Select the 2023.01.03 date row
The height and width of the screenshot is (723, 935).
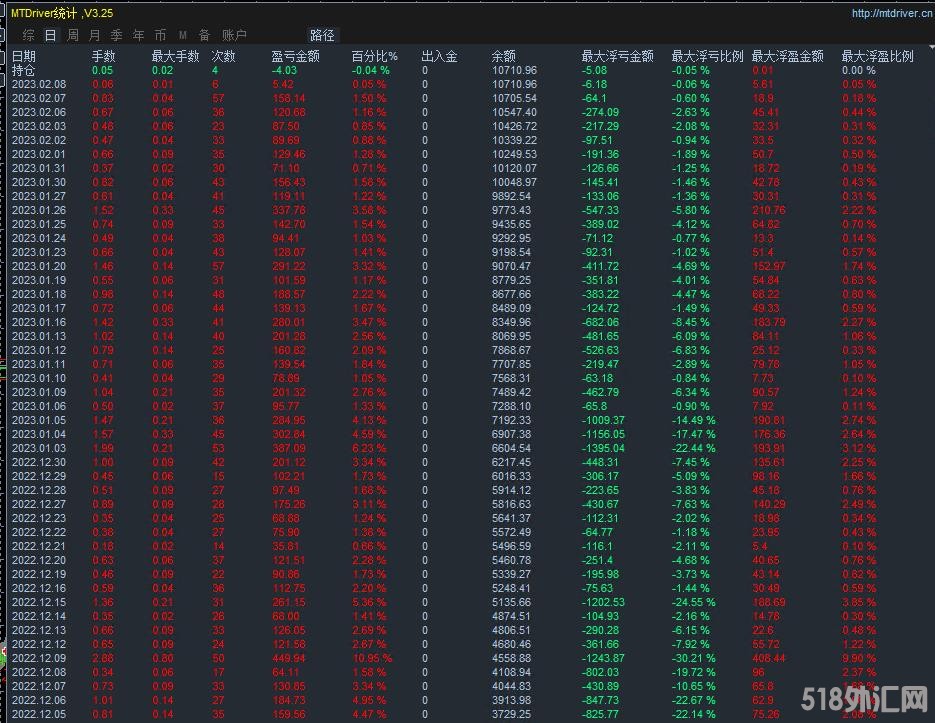coord(39,448)
